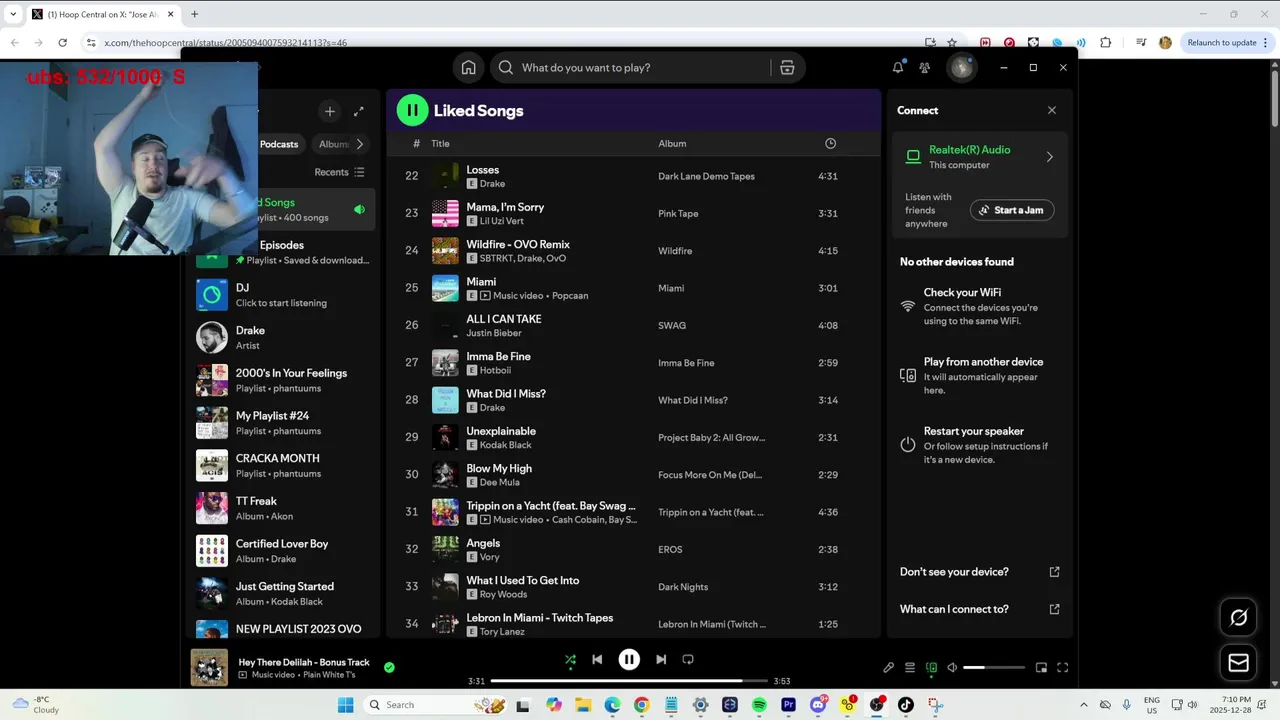Open Chrome media controls icon
The image size is (1280, 720).
(1141, 42)
